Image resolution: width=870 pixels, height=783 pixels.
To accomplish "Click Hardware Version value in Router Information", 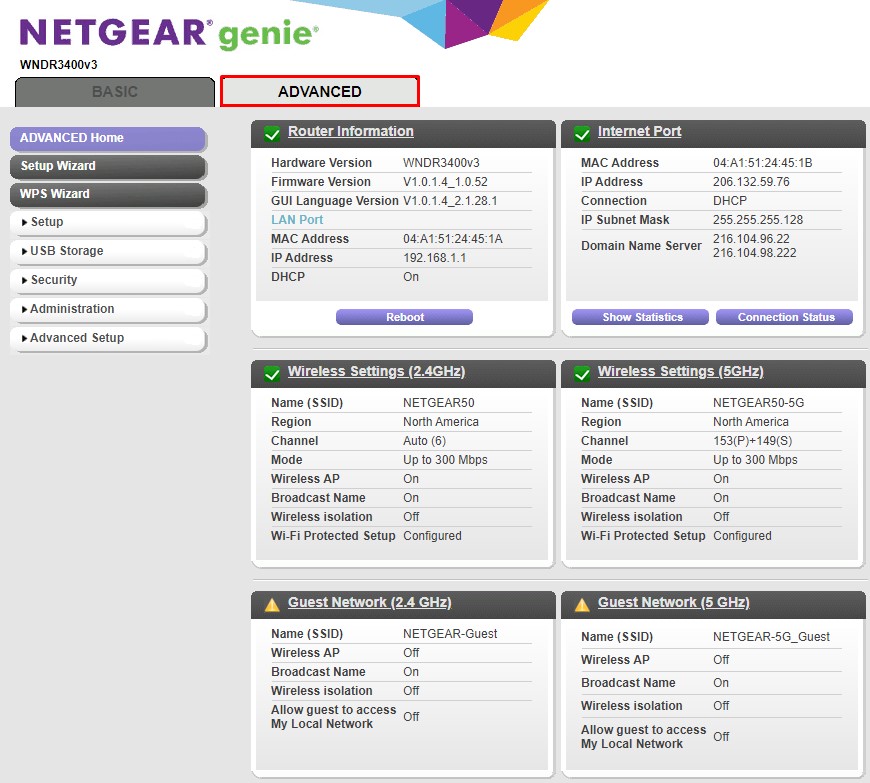I will click(x=441, y=163).
